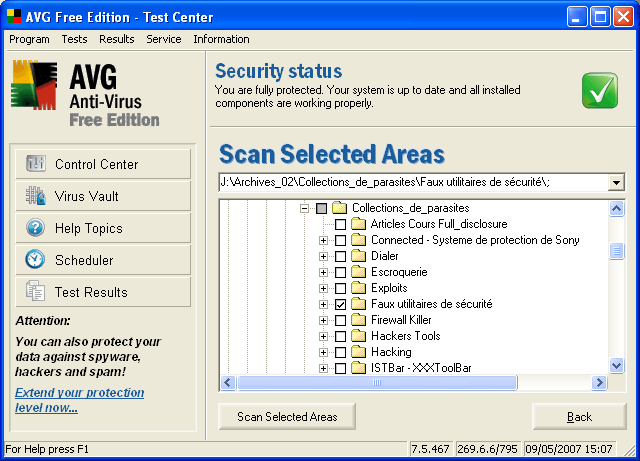The width and height of the screenshot is (640, 461).
Task: Expand the Dialer tree node
Action: [323, 256]
